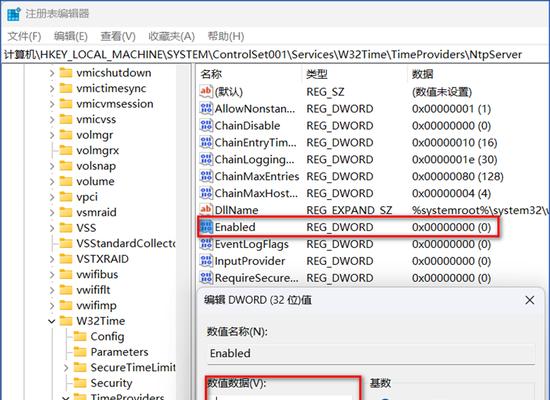Collapse the W32Time tree node
Screen dimensions: 550x400
click(x=52, y=321)
